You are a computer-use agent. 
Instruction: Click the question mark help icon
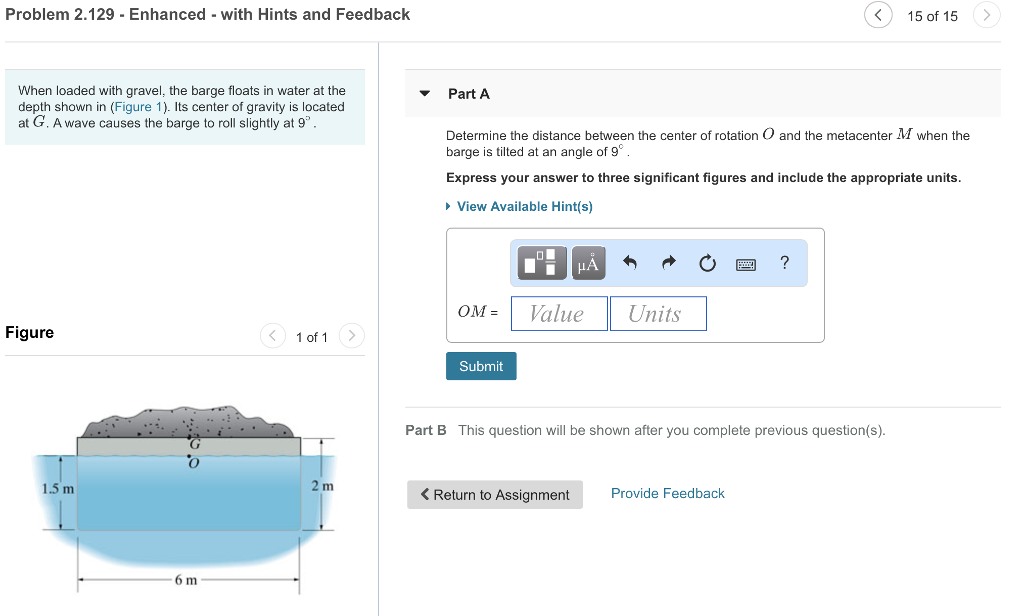[784, 263]
